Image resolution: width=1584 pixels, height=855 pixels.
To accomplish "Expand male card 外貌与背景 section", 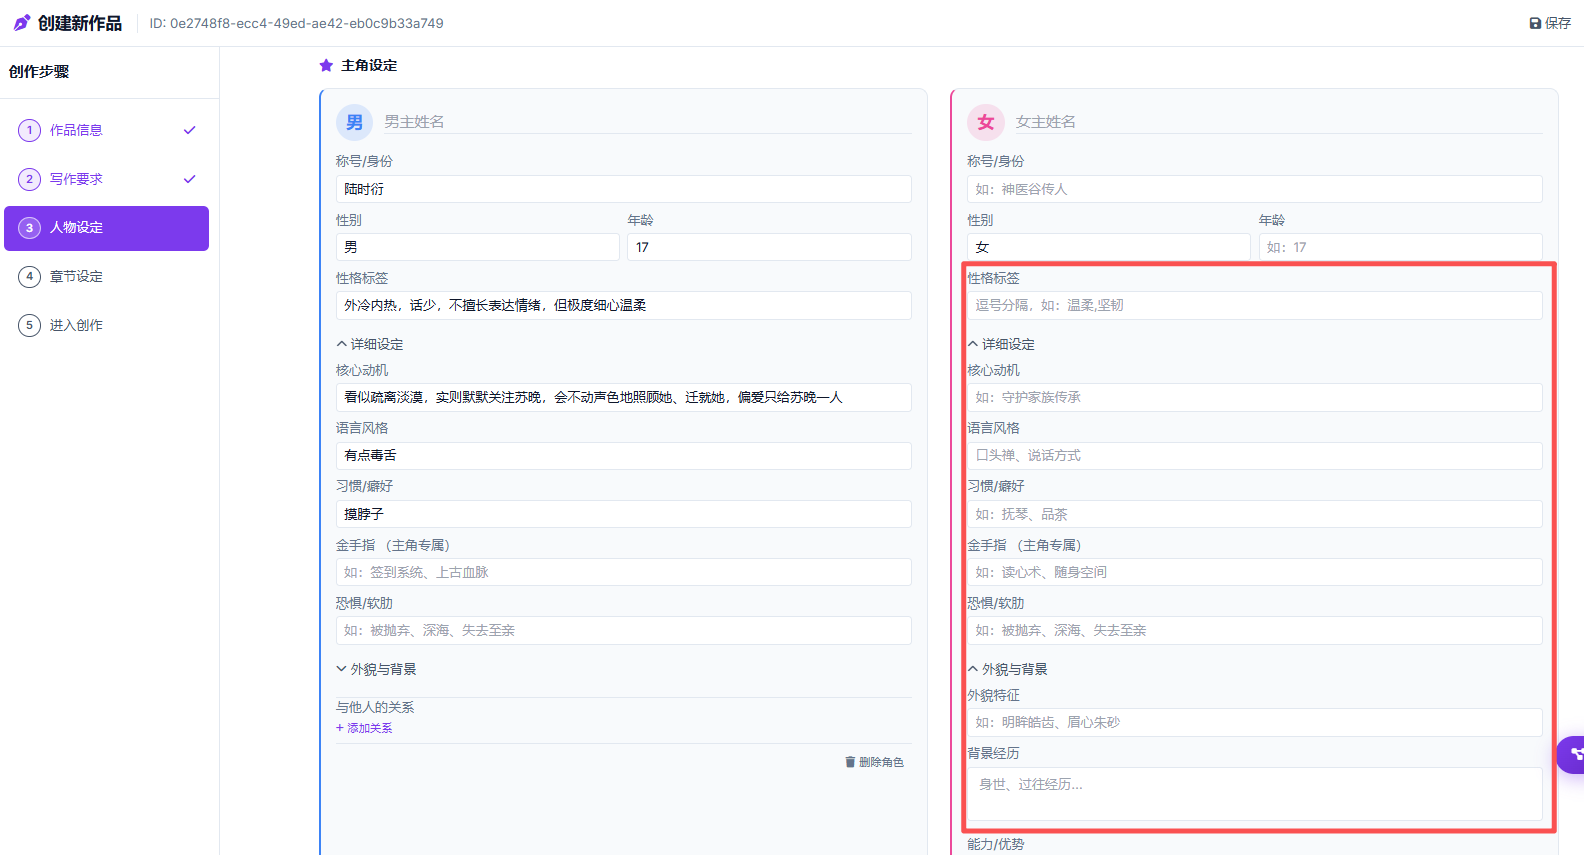I will pos(376,669).
